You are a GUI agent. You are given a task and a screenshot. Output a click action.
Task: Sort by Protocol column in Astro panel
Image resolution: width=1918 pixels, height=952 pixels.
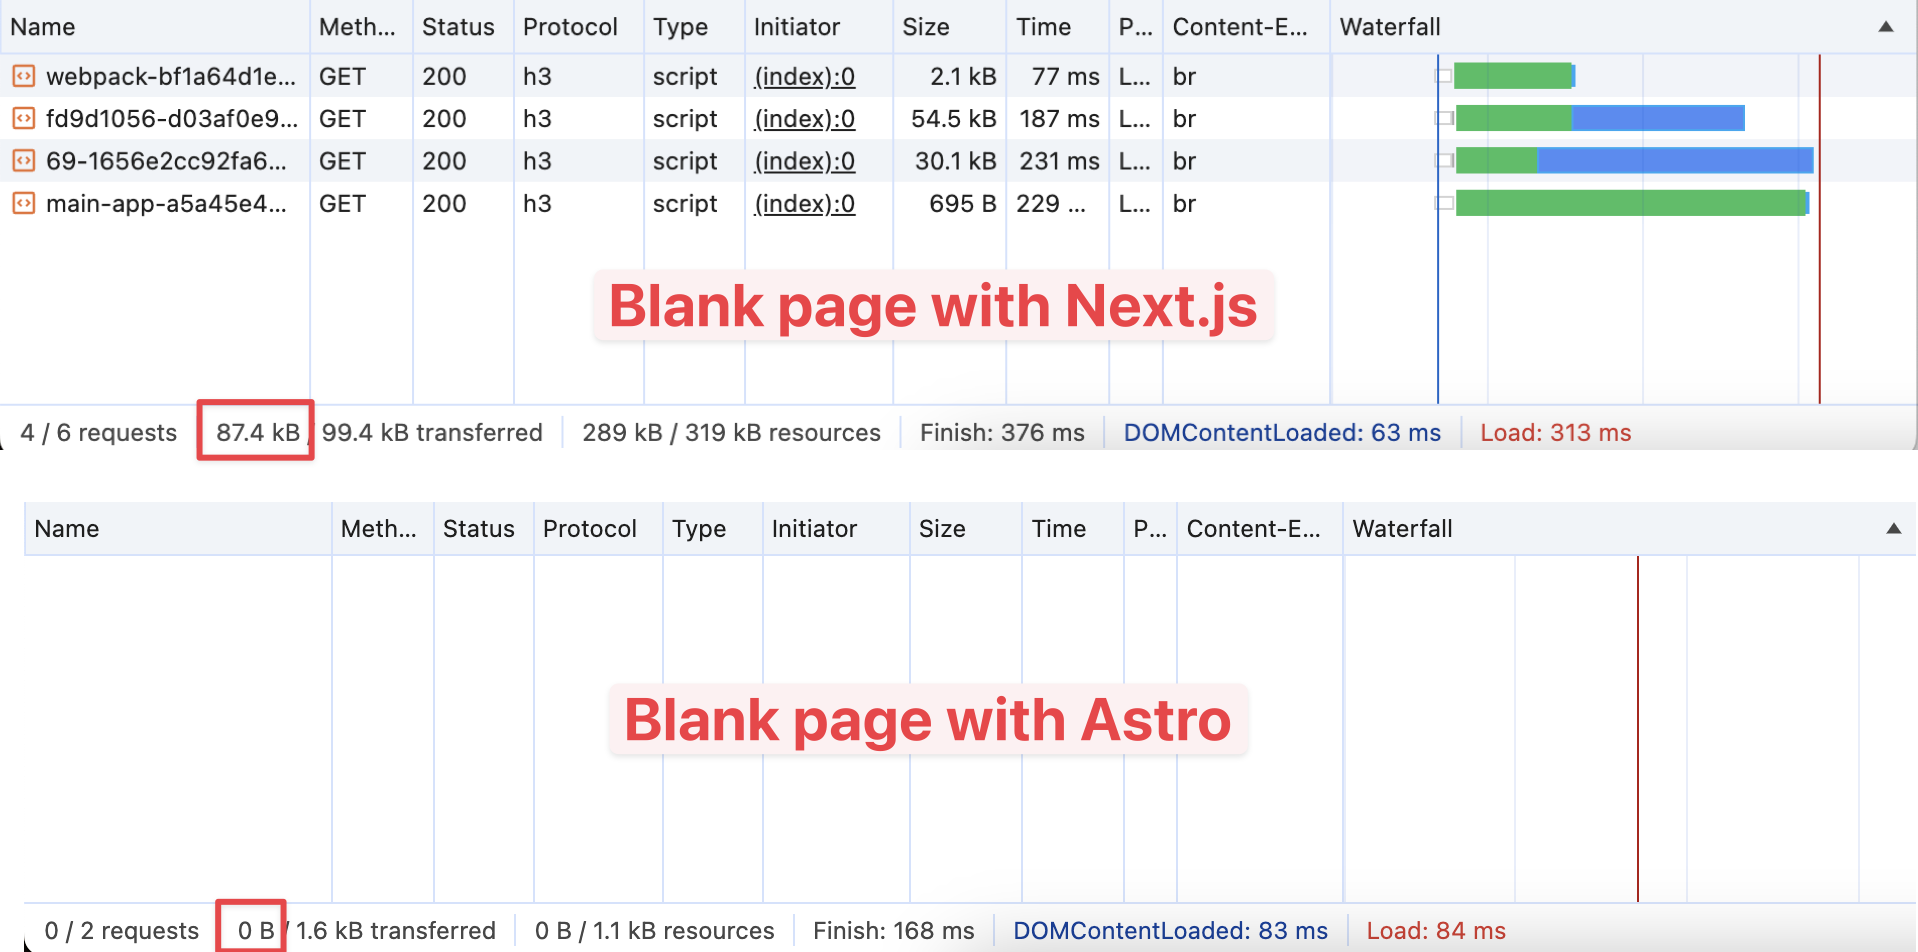598,529
